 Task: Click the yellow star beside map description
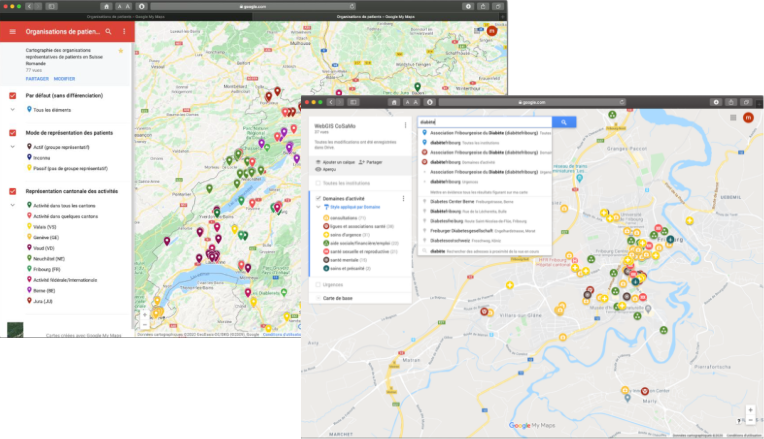coord(121,51)
